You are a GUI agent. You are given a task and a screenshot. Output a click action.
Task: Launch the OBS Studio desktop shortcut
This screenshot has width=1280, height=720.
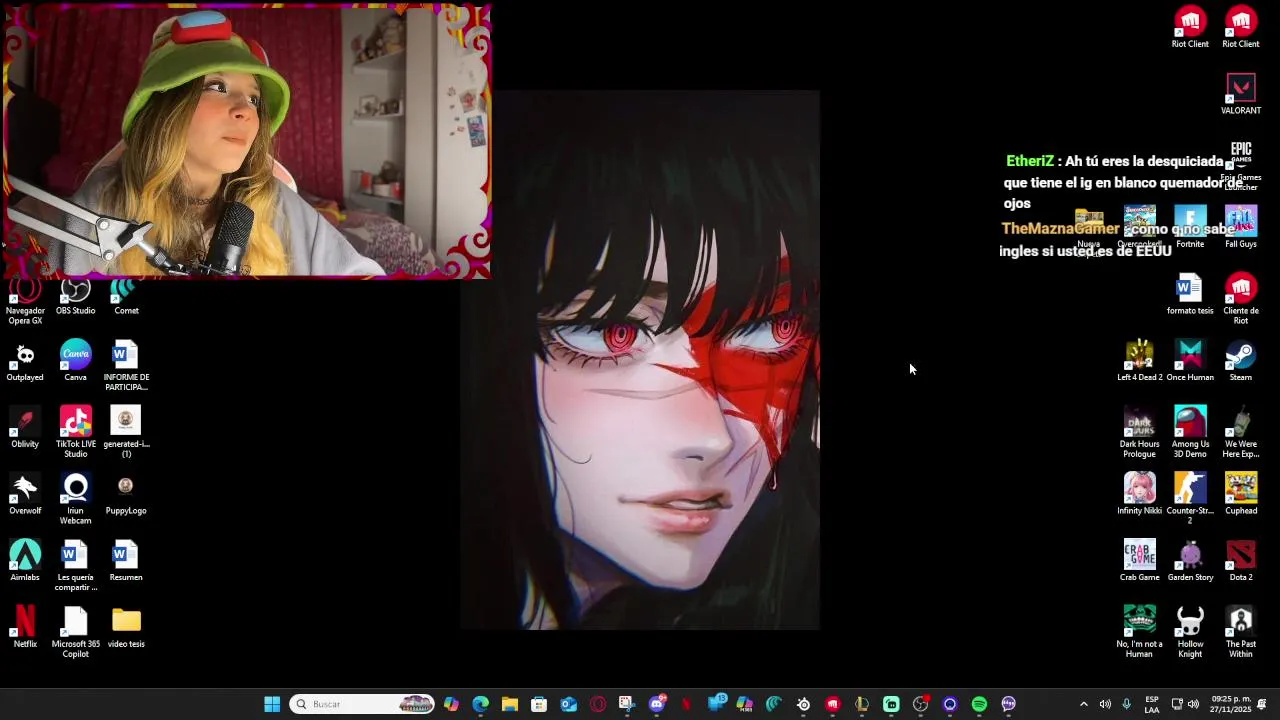point(75,297)
